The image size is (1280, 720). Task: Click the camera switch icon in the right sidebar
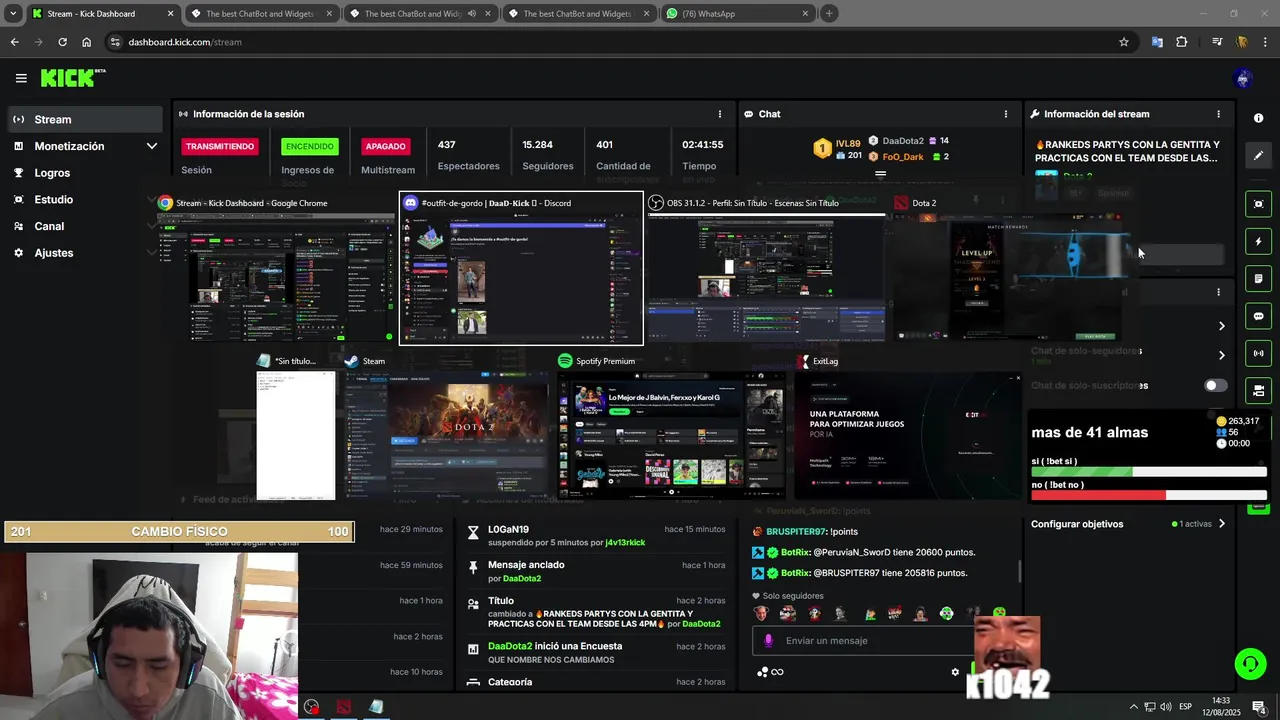click(1258, 390)
